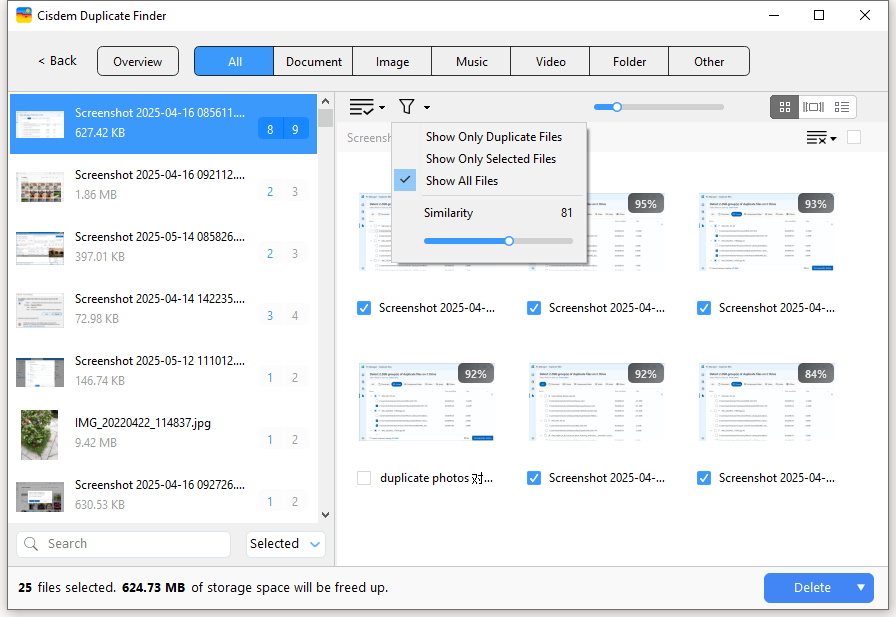Toggle the group select-all checkbox
The height and width of the screenshot is (617, 896).
point(854,137)
